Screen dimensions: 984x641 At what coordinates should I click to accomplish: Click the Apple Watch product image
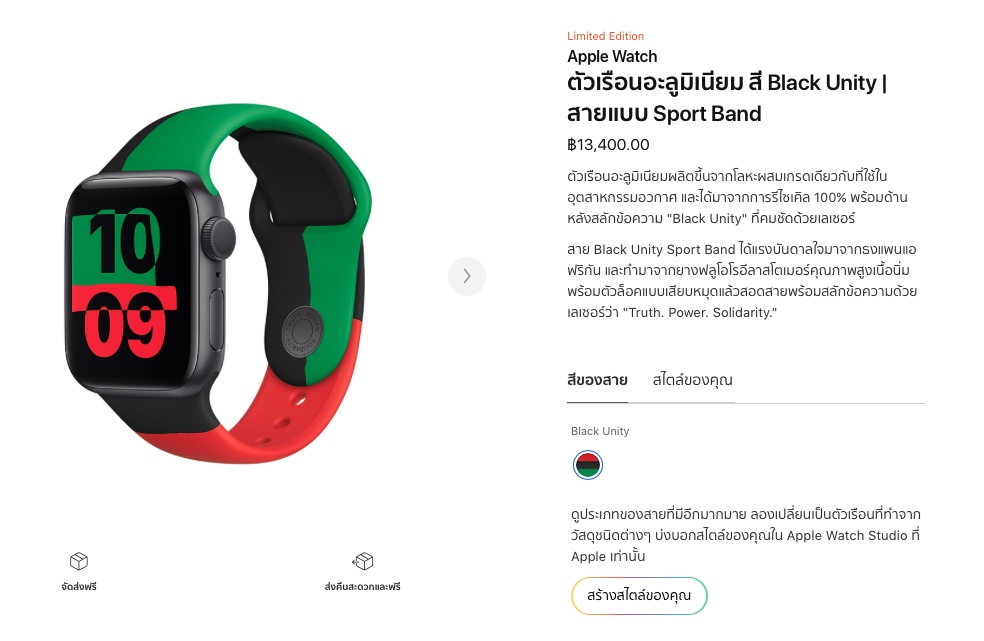(x=218, y=283)
